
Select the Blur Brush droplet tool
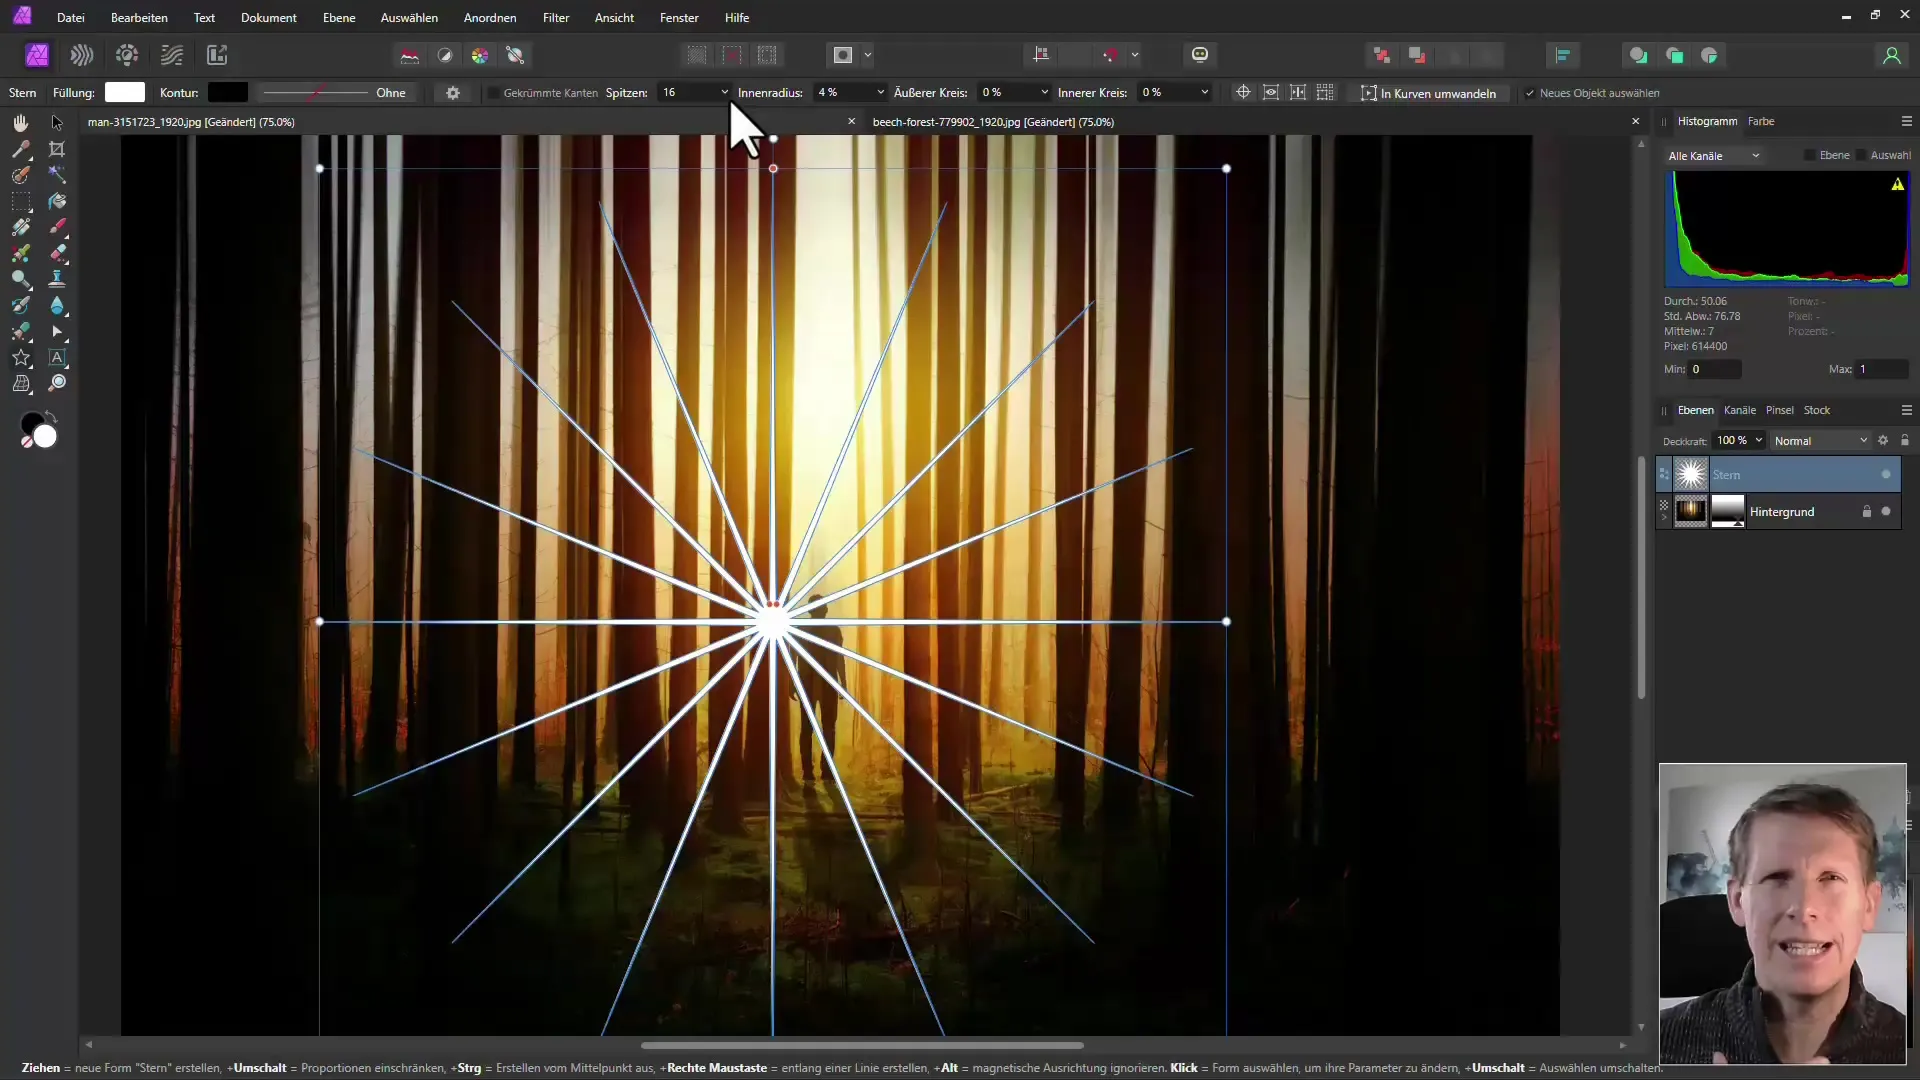click(57, 305)
